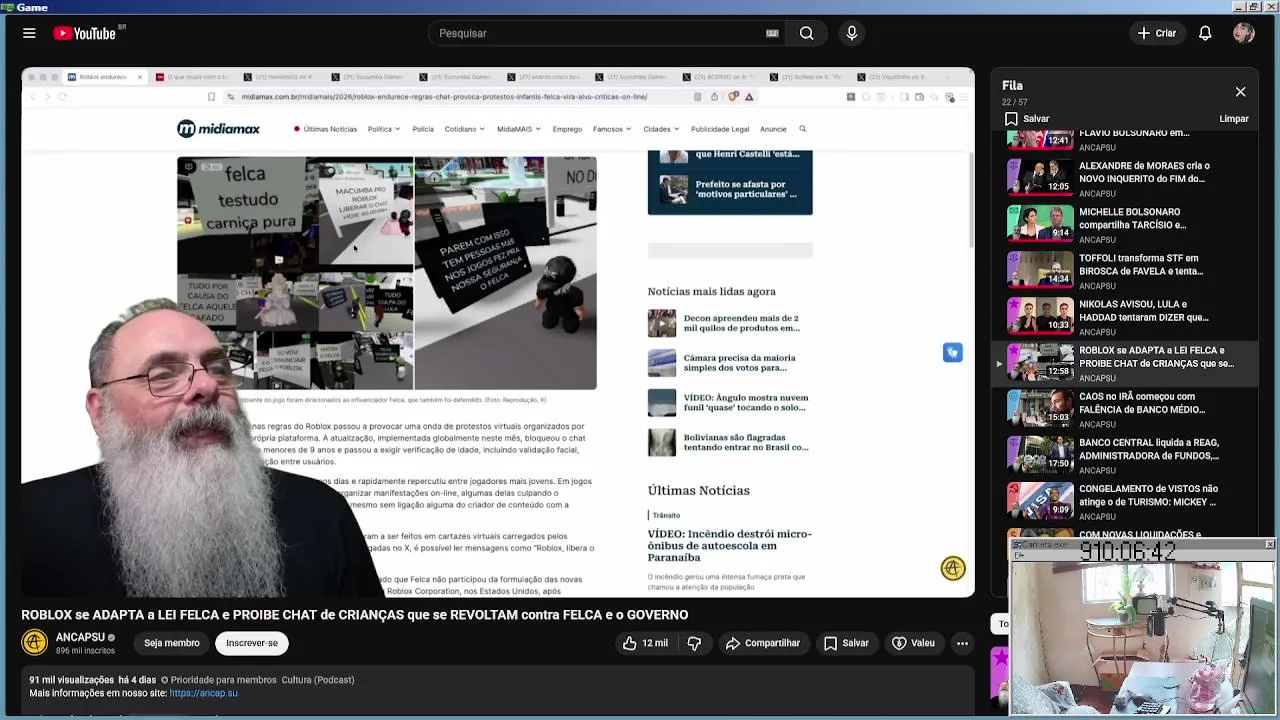Expand the Cotidiano dropdown in video page

click(464, 129)
